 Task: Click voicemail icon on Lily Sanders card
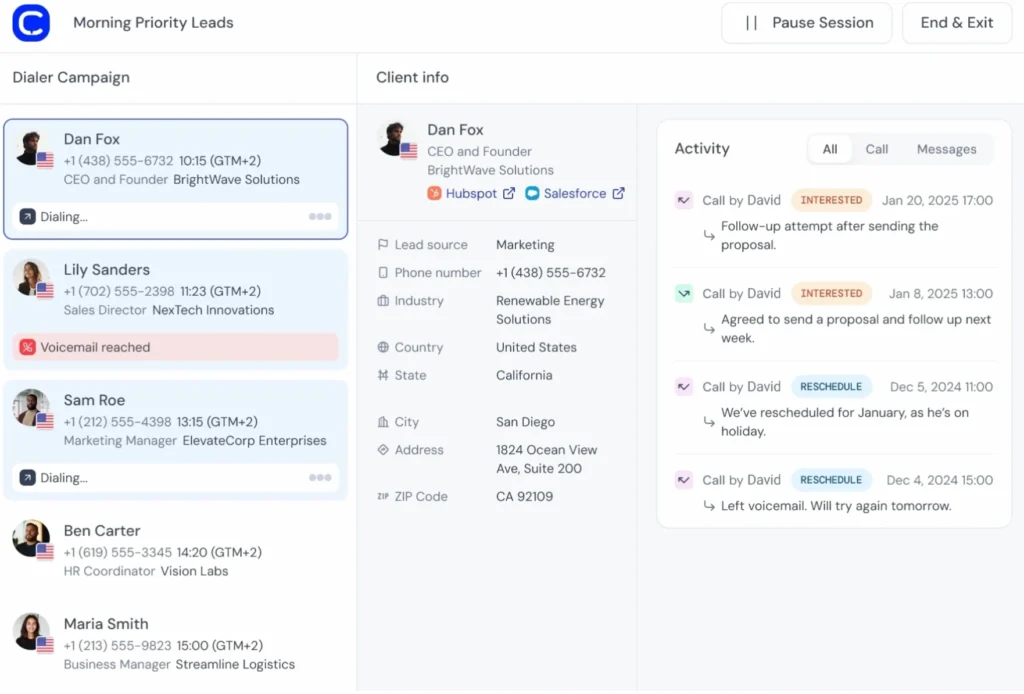[27, 347]
